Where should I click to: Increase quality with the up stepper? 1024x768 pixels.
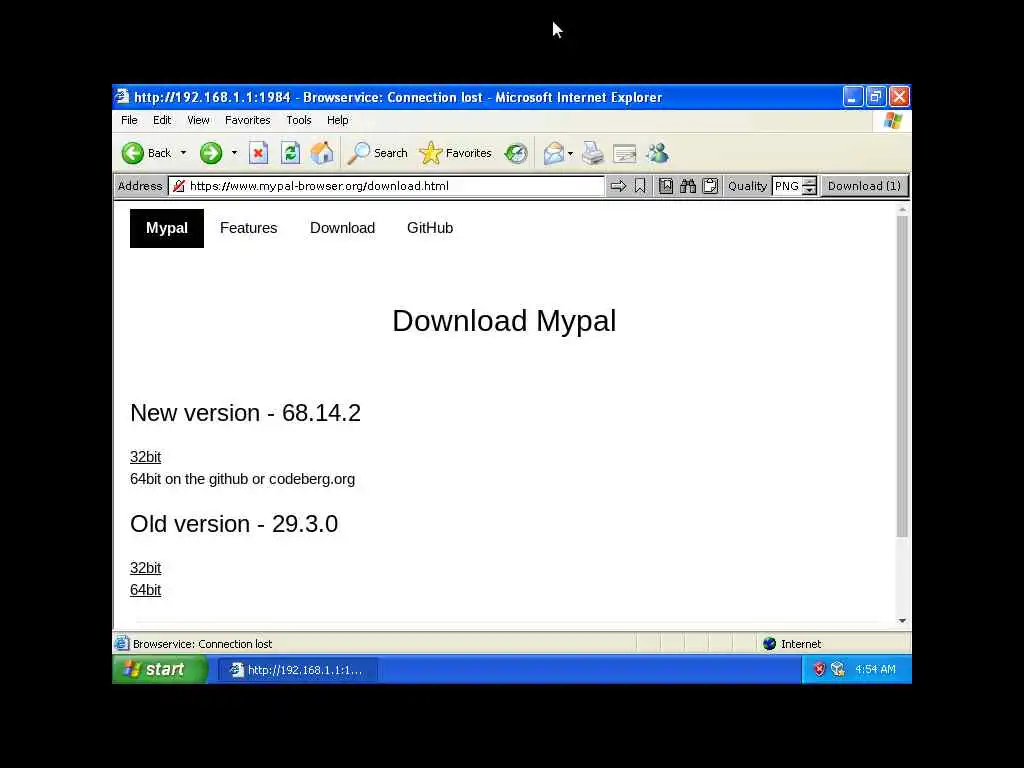pos(810,182)
